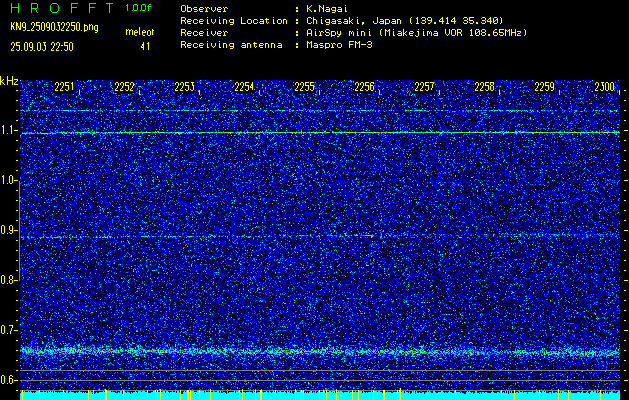The width and height of the screenshot is (629, 400).
Task: Click the 0.9 kHz axis label
Action: (x=7, y=230)
